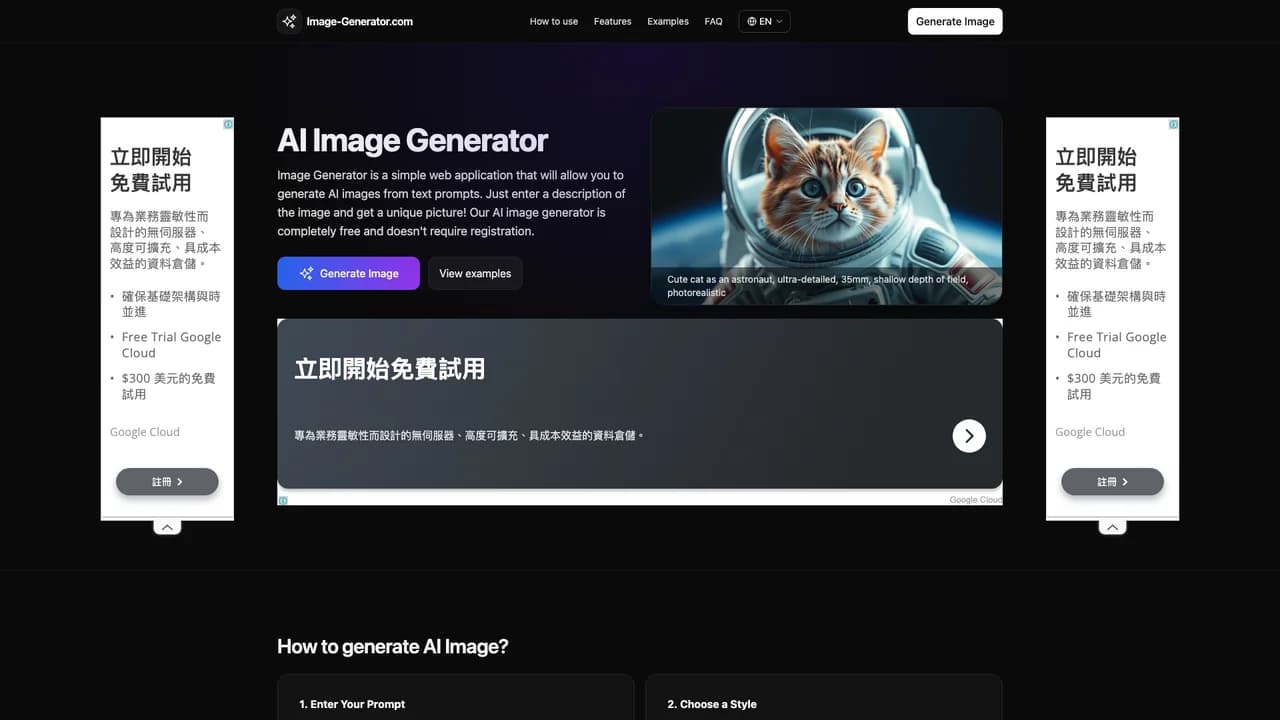Jump to the FAQ section link
The image size is (1280, 720).
(713, 21)
